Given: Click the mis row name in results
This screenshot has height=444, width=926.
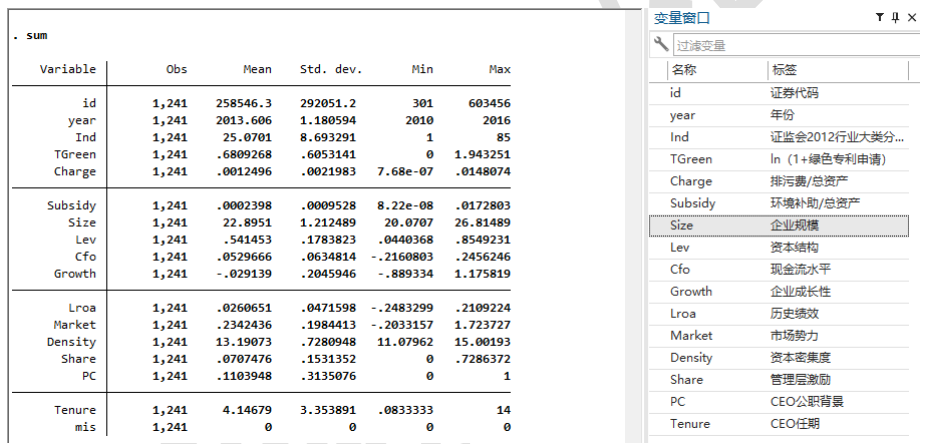Looking at the screenshot, I should 86,427.
